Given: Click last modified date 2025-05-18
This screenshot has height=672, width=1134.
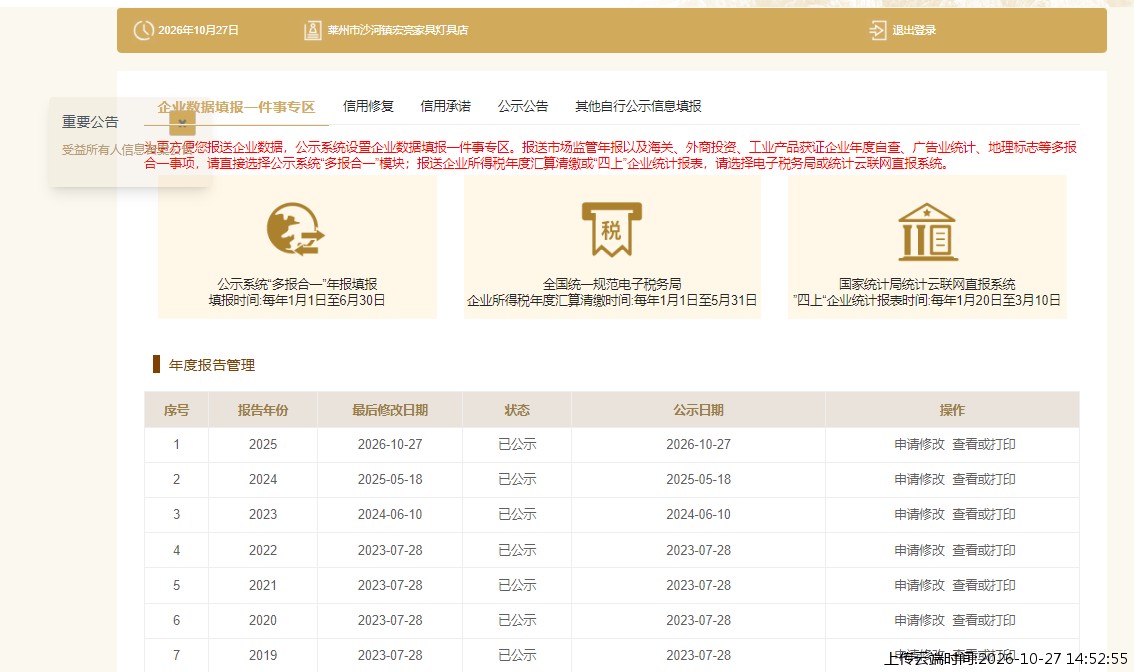Looking at the screenshot, I should click(390, 479).
